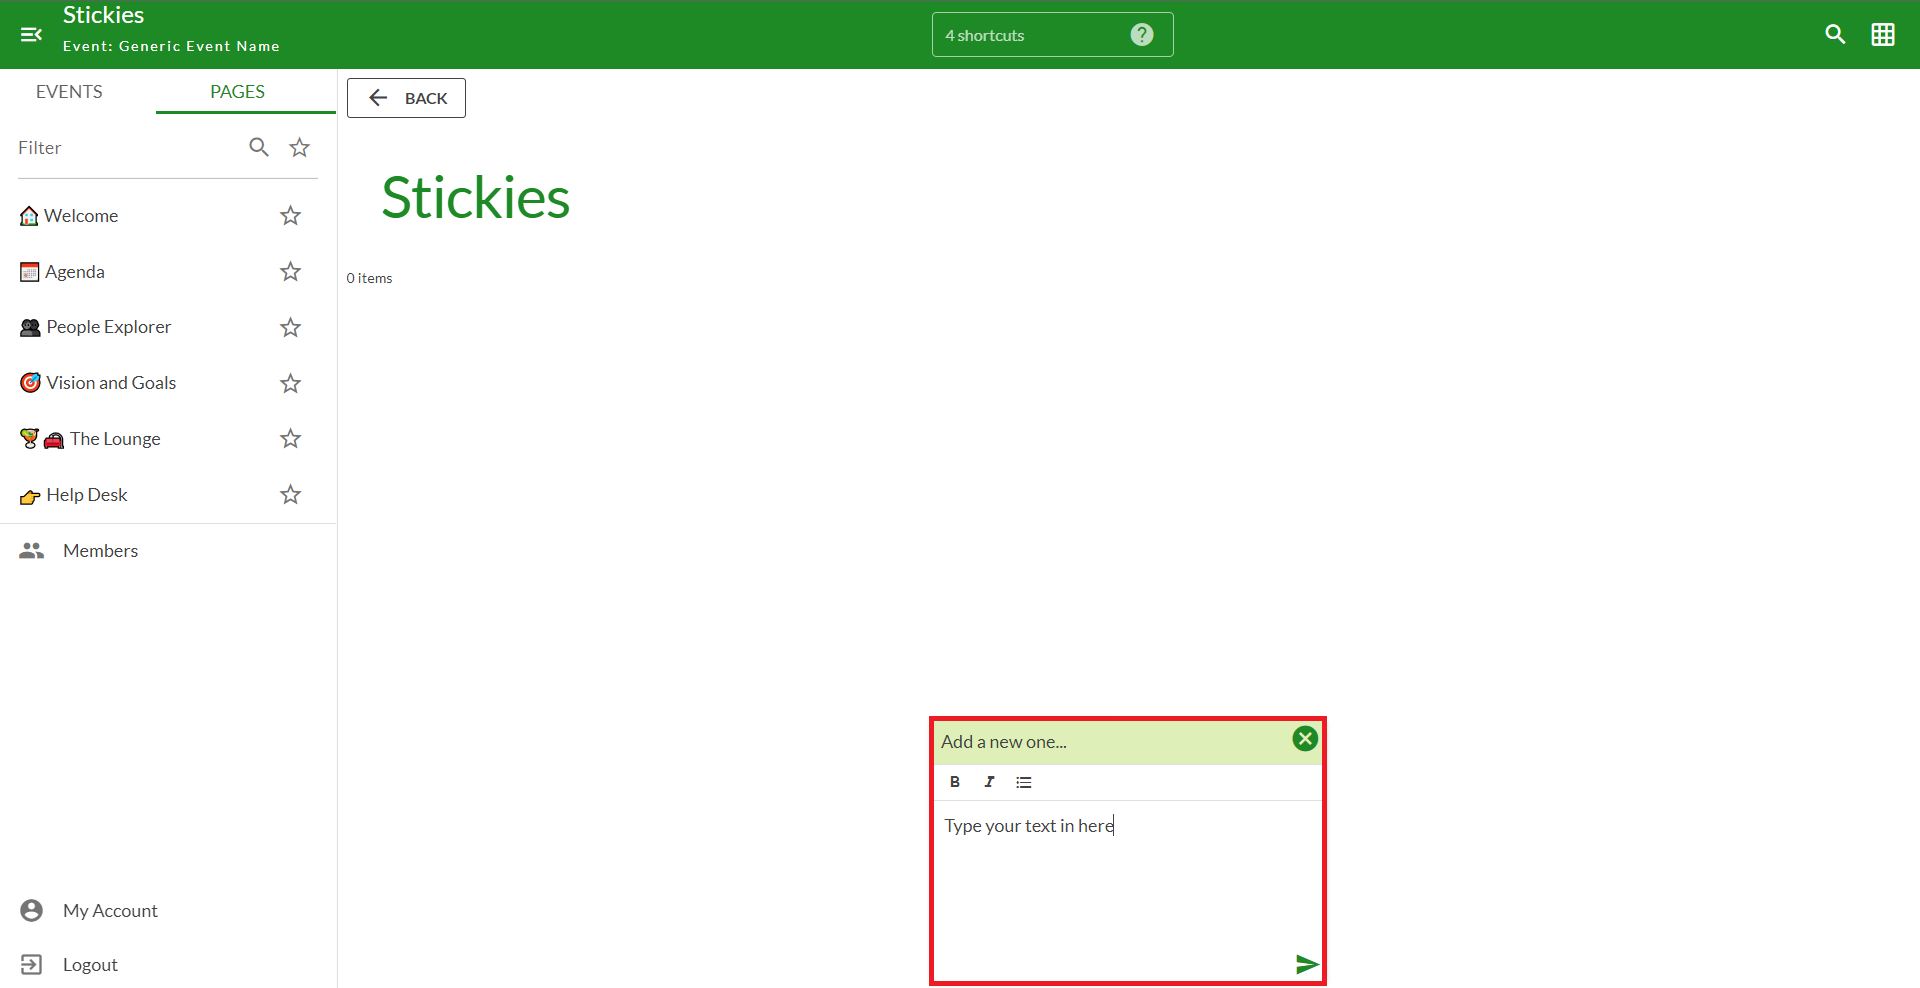This screenshot has height=988, width=1920.
Task: Star the Welcome page as favorite
Action: click(x=290, y=216)
